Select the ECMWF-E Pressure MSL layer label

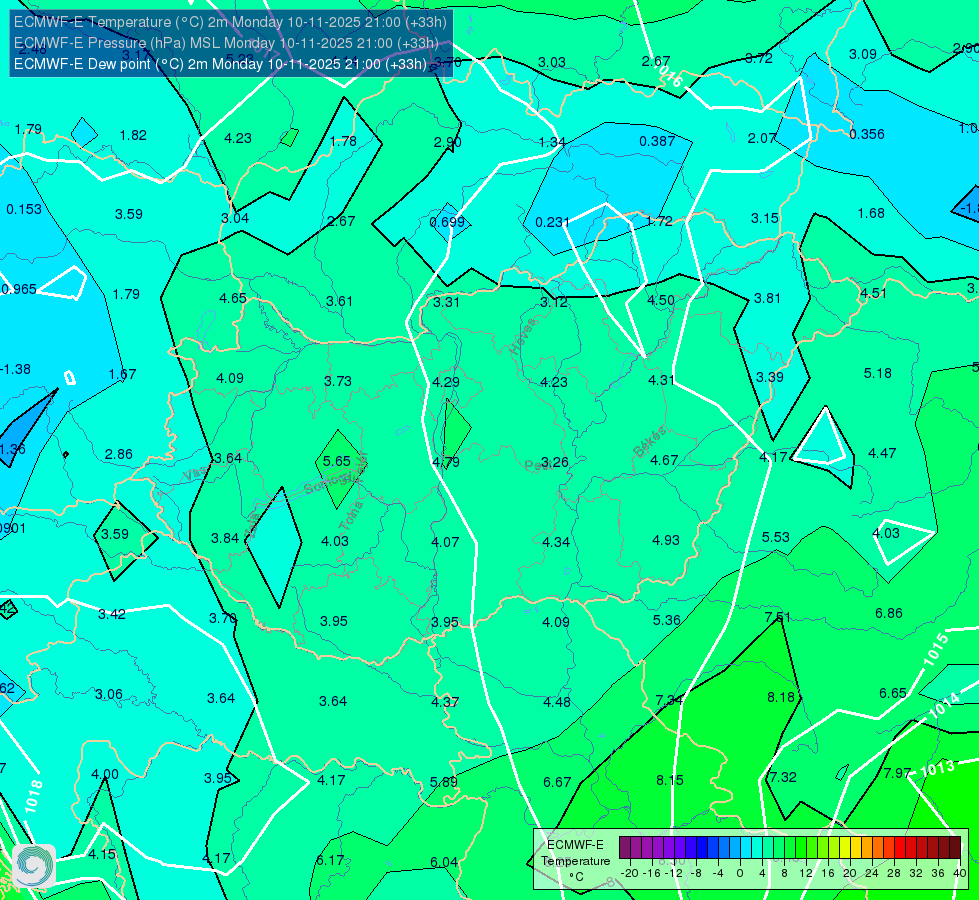click(x=226, y=43)
